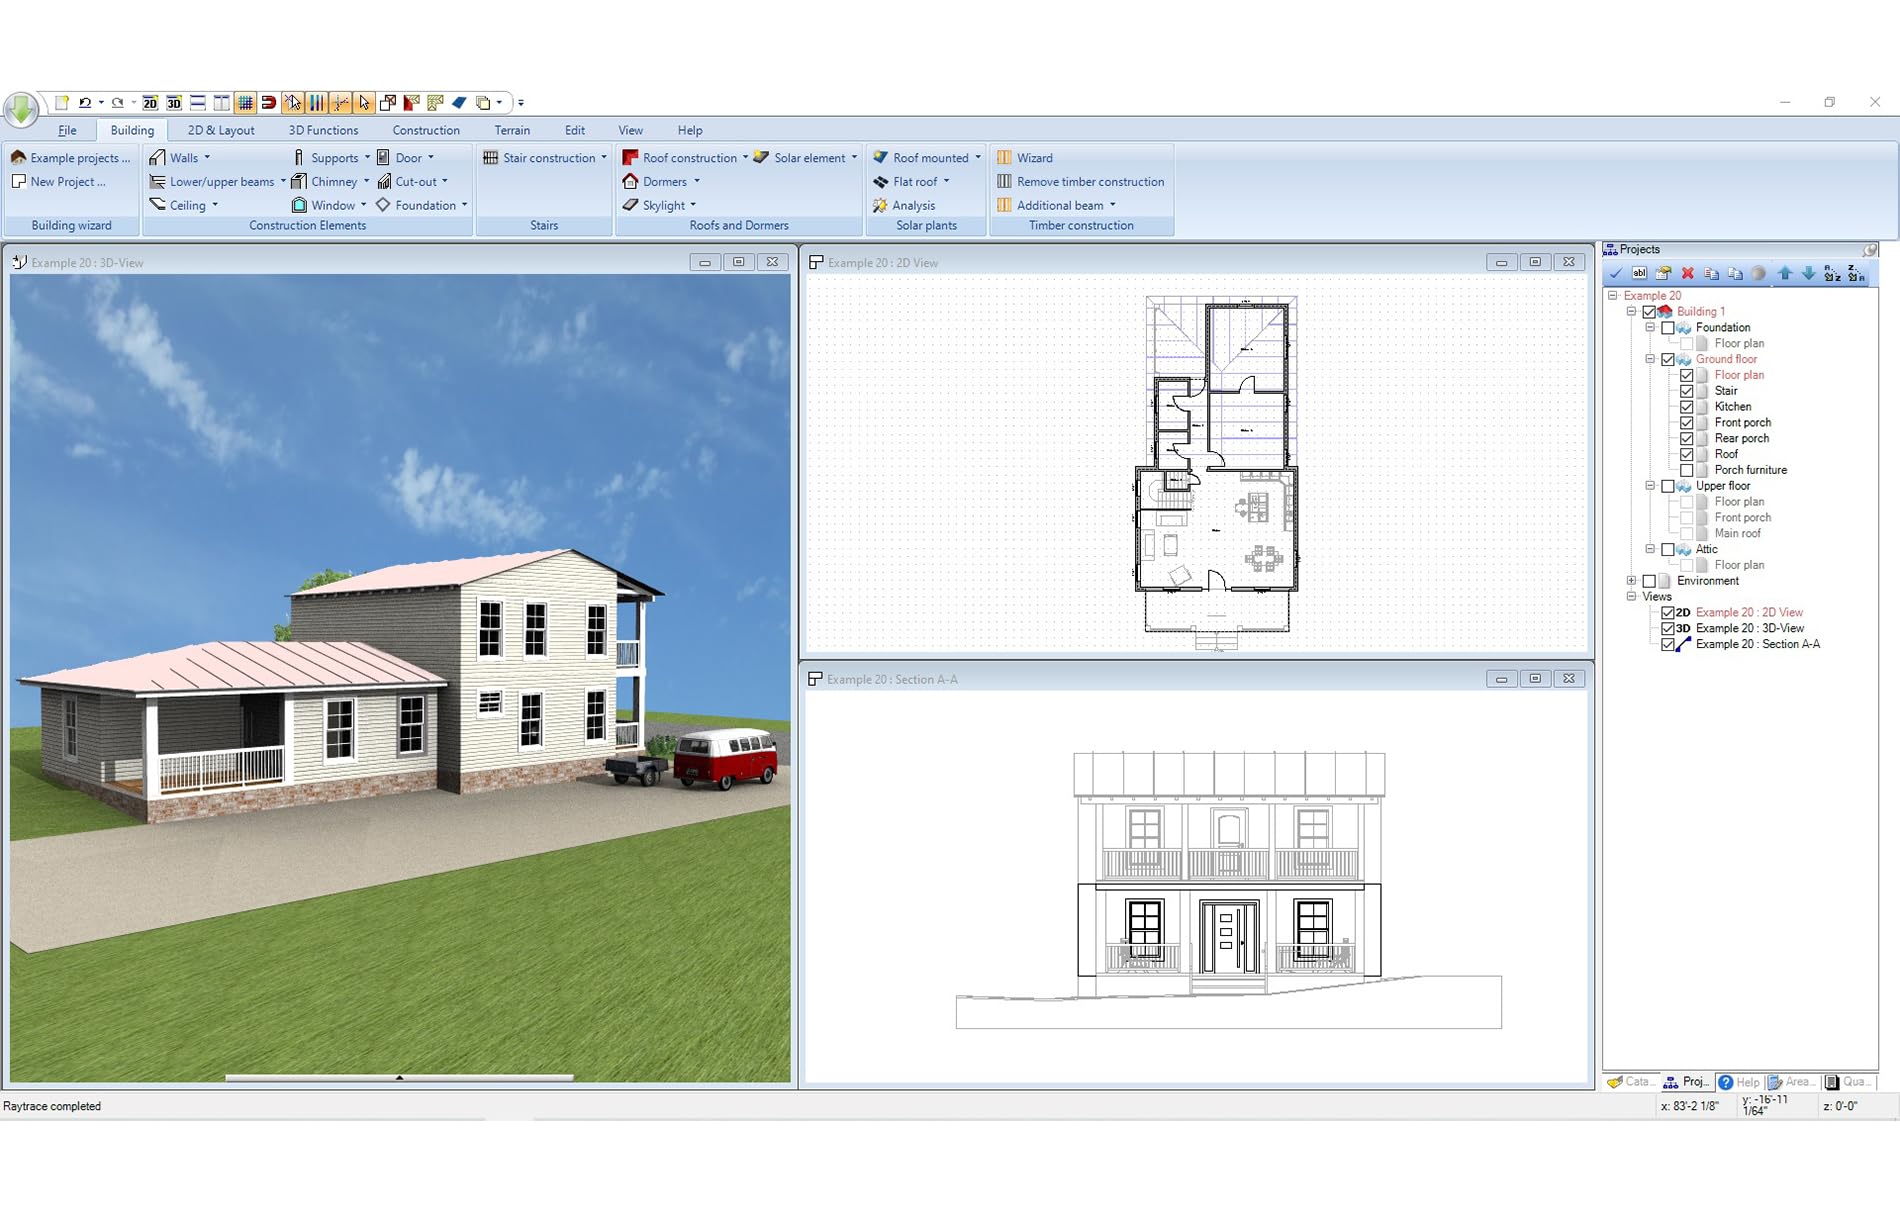Open a new 3D view via toolbar
The image size is (1900, 1210).
(174, 103)
